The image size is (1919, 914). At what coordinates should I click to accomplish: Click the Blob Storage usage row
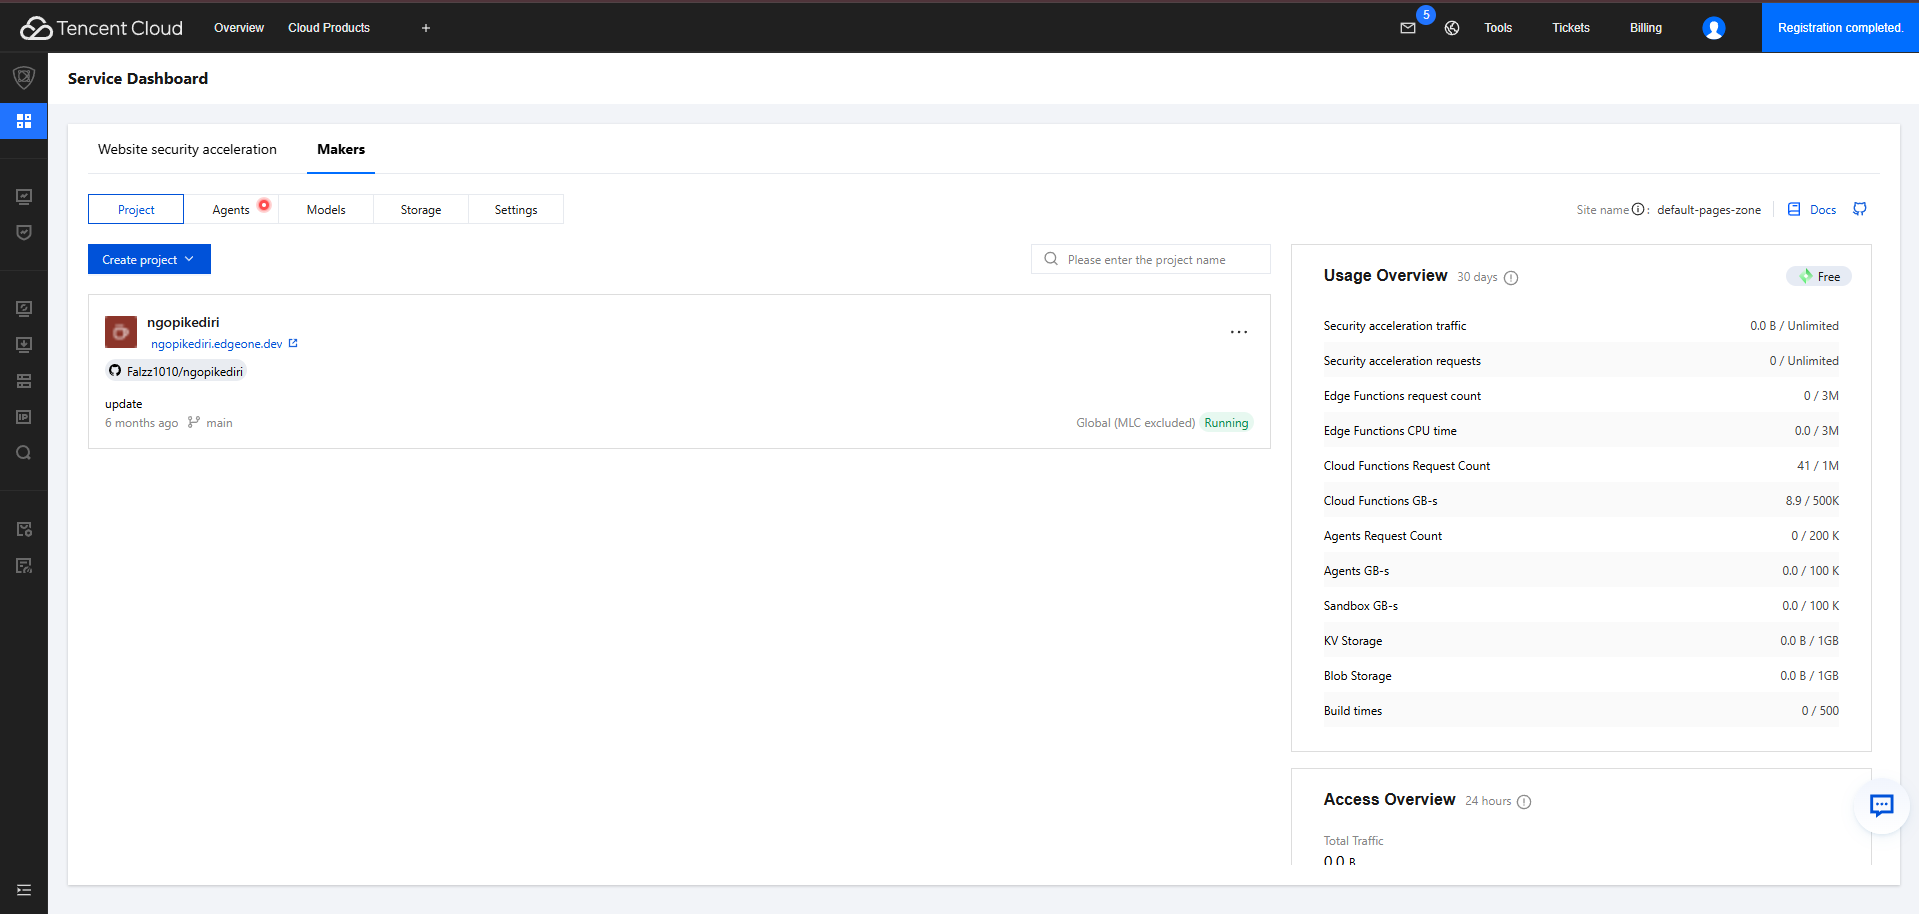(x=1581, y=676)
